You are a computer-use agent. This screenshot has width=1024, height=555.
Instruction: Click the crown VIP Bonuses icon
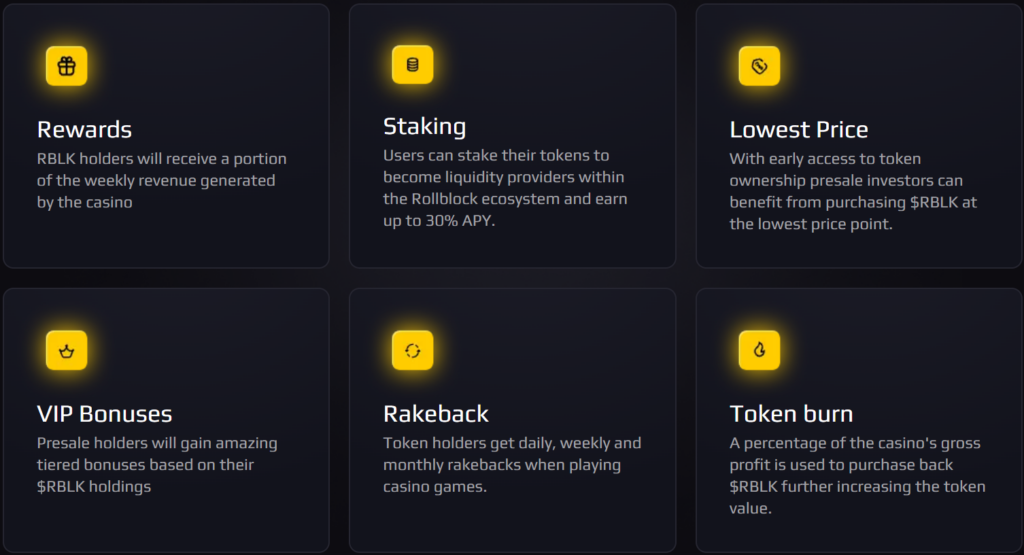tap(66, 350)
